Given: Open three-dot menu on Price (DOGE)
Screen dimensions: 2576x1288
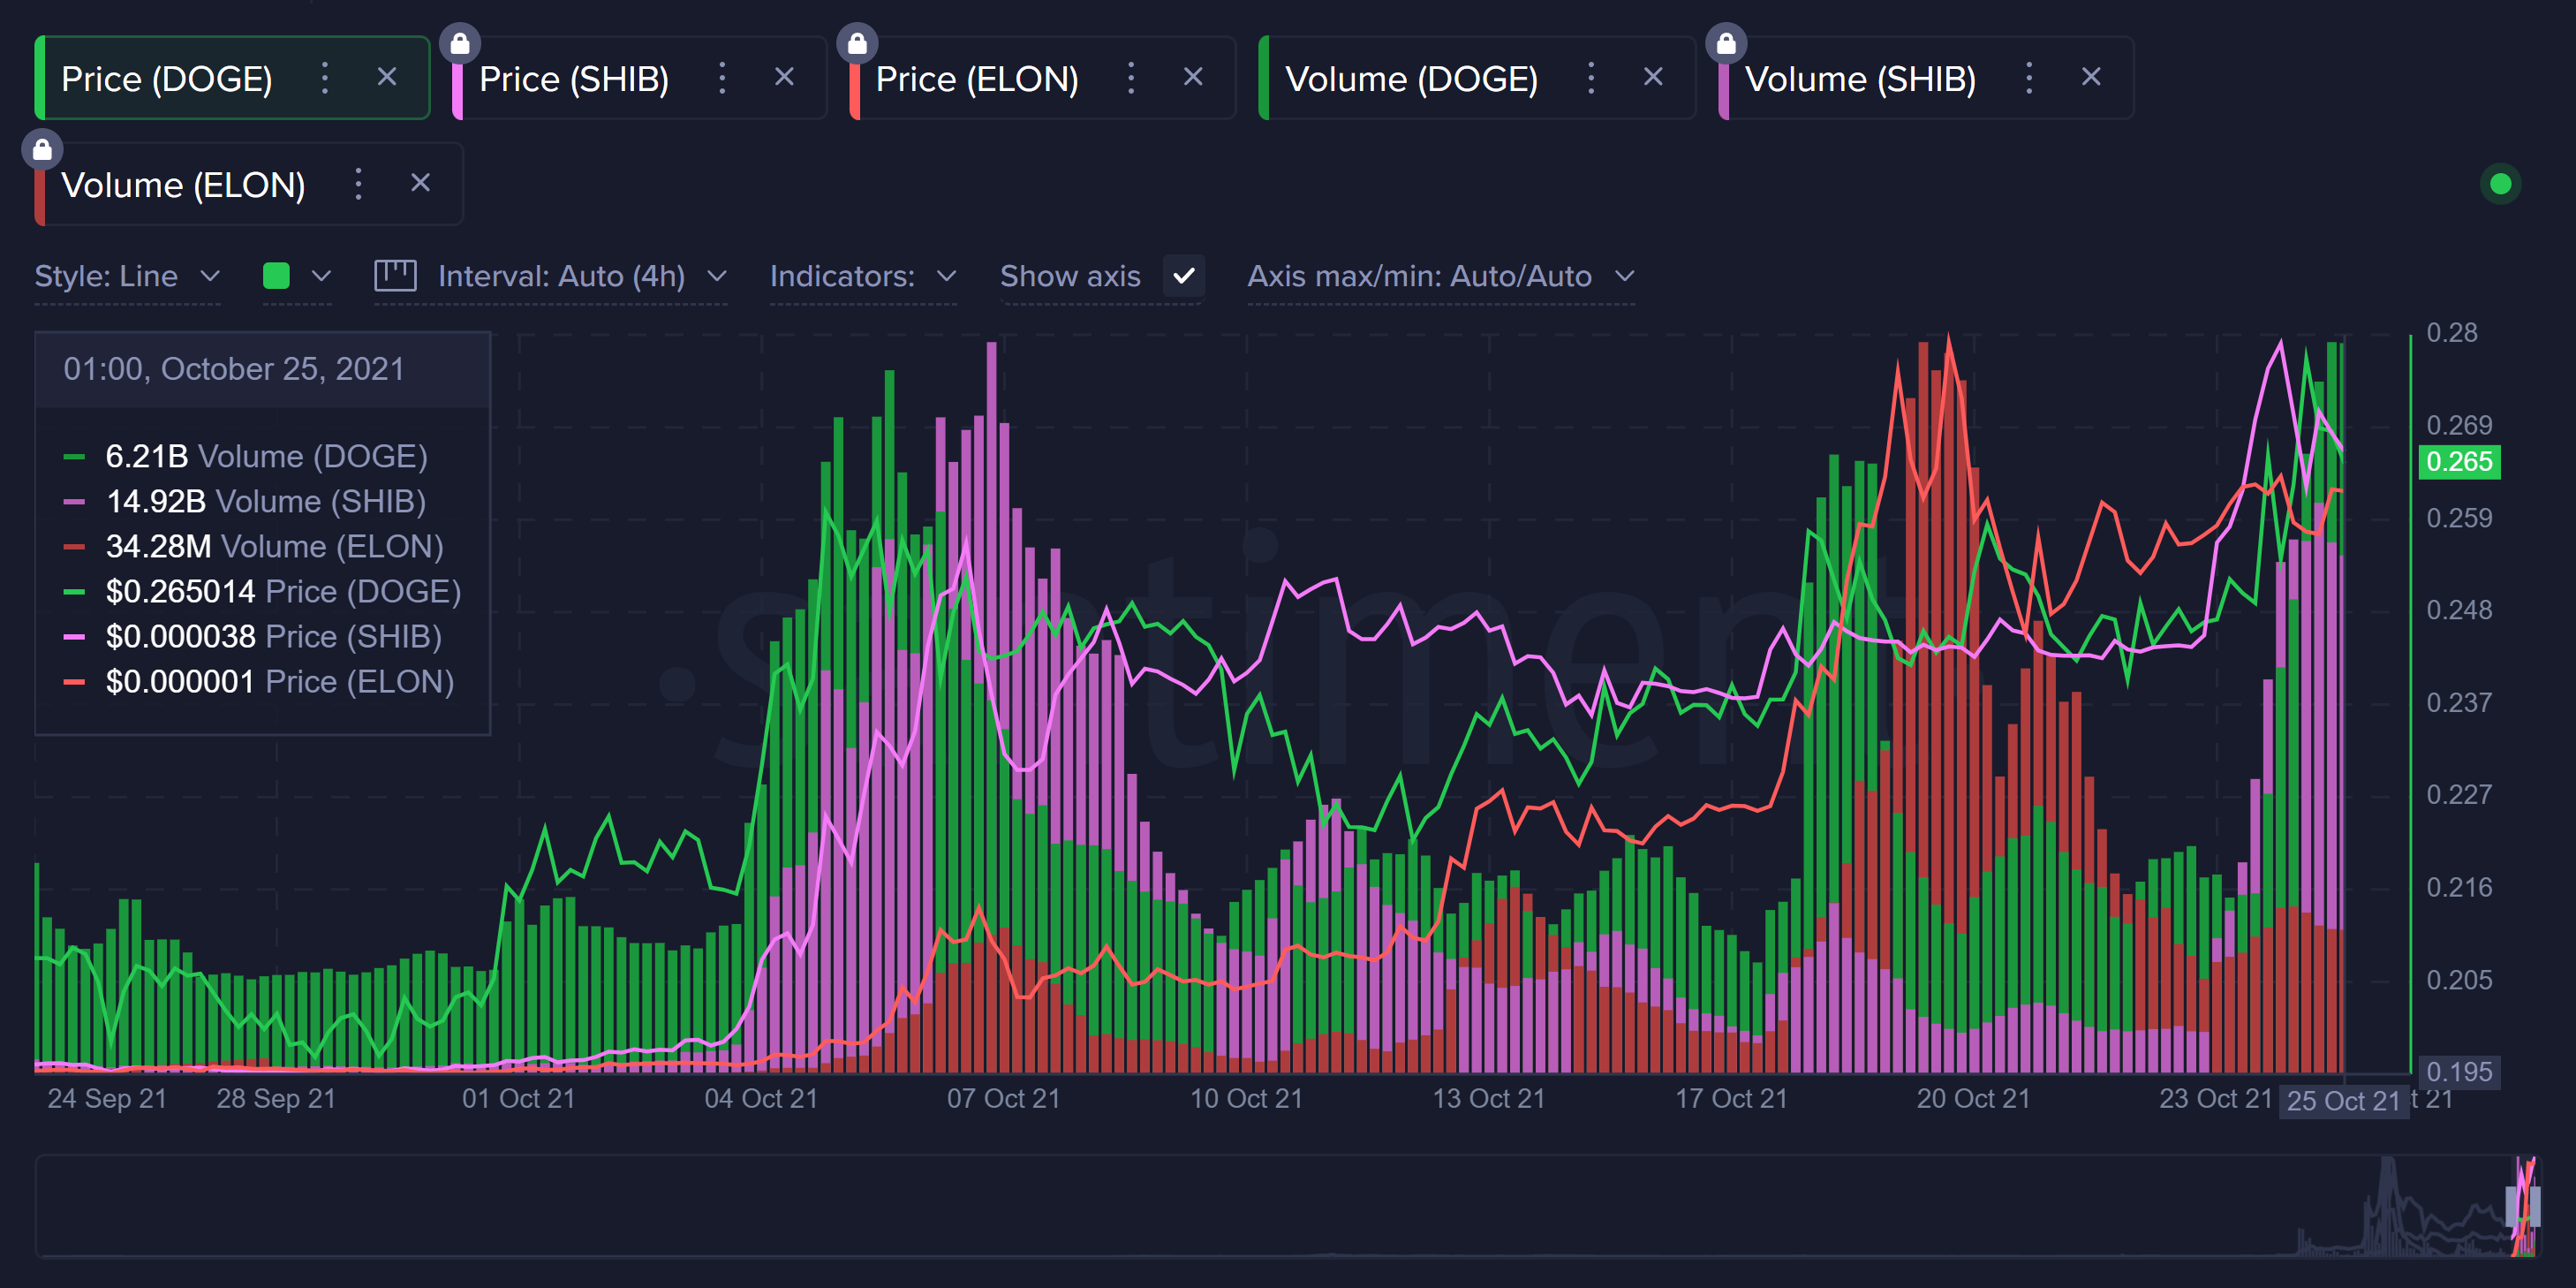Looking at the screenshot, I should pyautogui.click(x=325, y=78).
